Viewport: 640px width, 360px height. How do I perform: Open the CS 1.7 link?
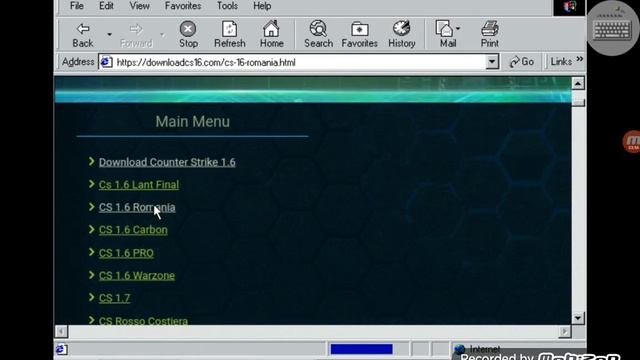pyautogui.click(x=114, y=298)
